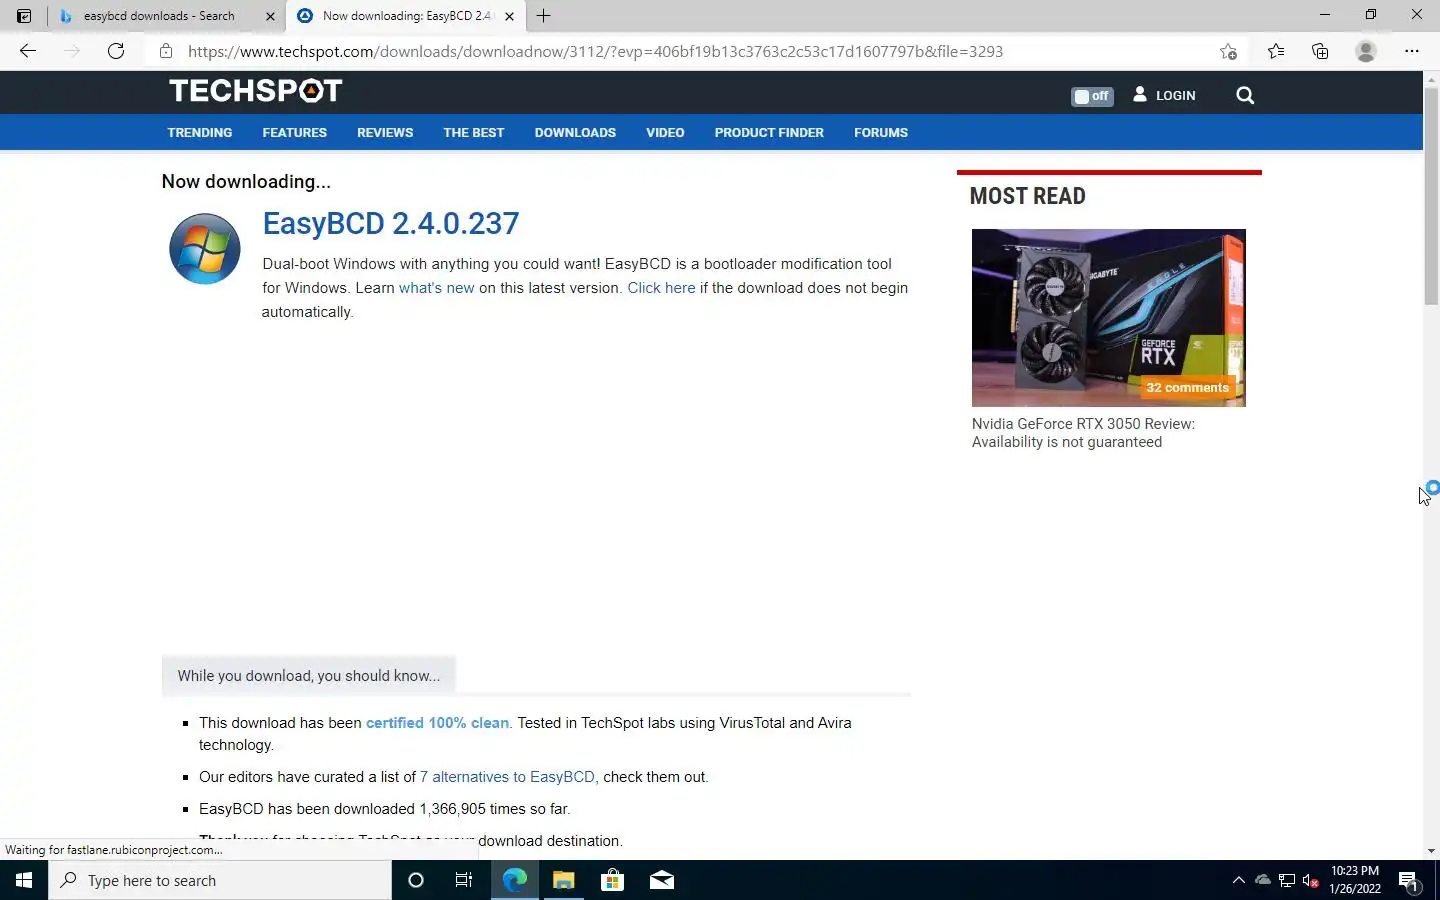Click the network tray icon
Screen dimensions: 1440x900
tap(1287, 881)
